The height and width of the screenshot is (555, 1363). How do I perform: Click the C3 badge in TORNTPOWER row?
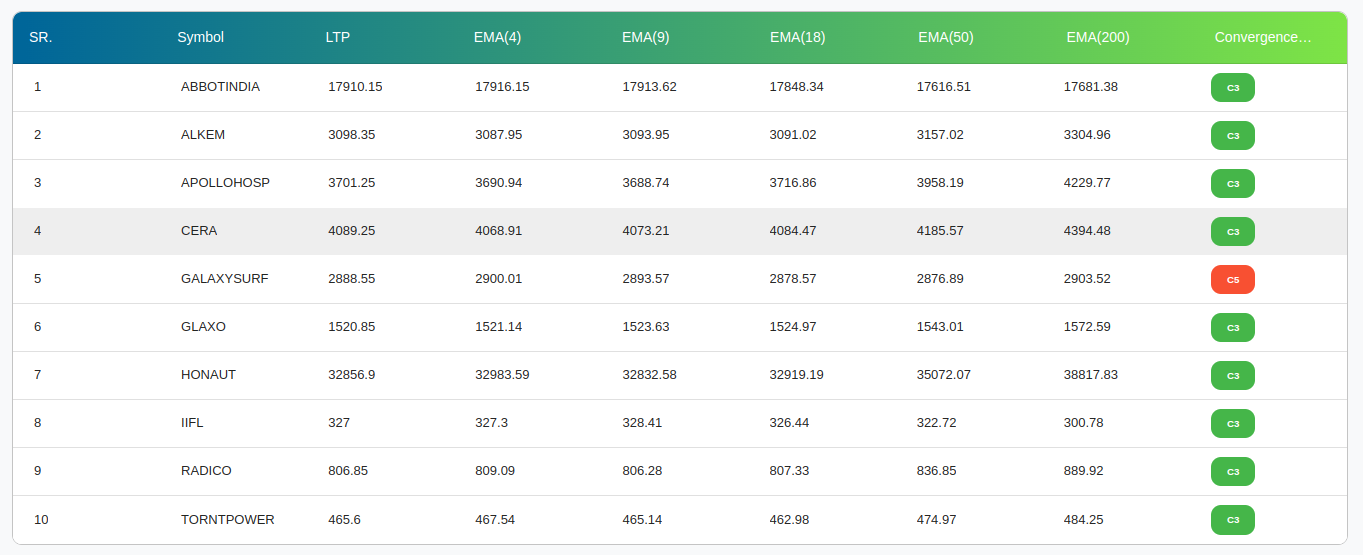[x=1233, y=520]
